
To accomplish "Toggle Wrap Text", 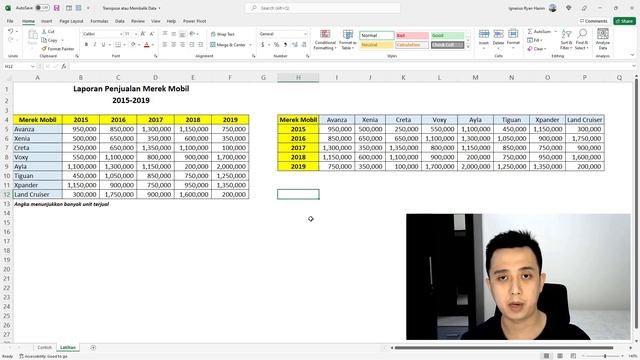I will [x=223, y=34].
